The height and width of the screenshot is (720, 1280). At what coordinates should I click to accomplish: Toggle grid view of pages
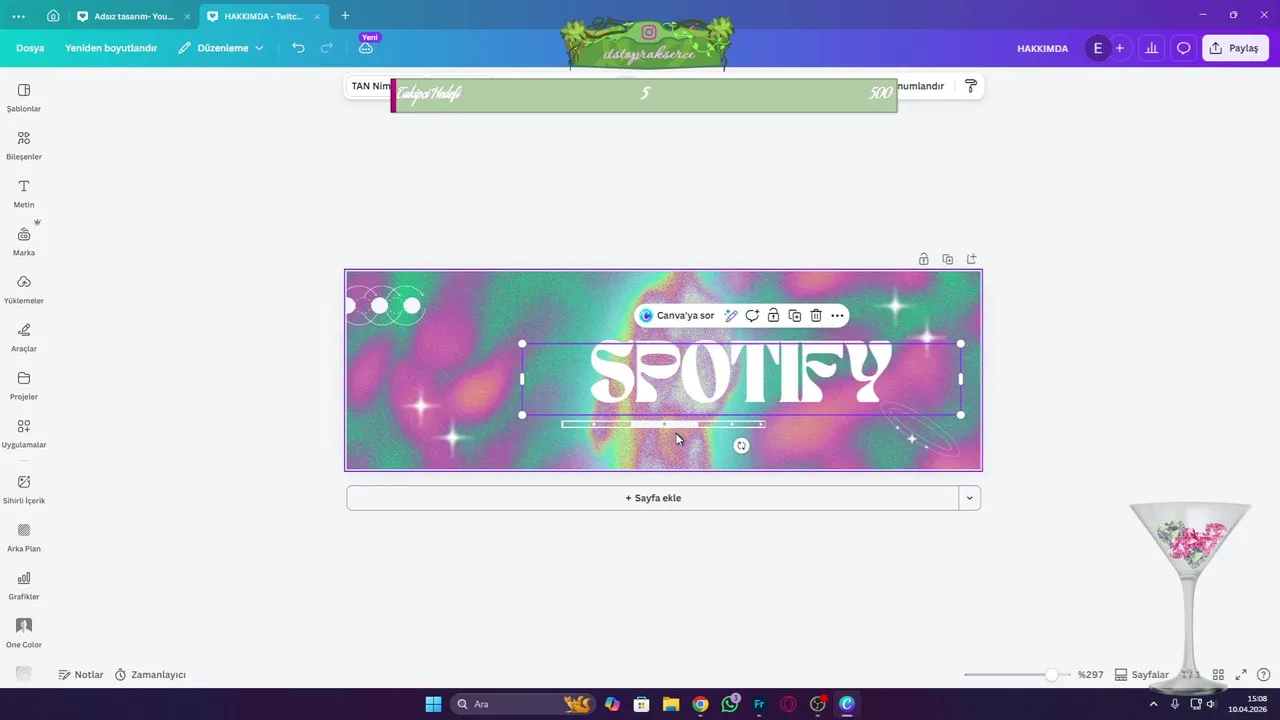pyautogui.click(x=1218, y=675)
